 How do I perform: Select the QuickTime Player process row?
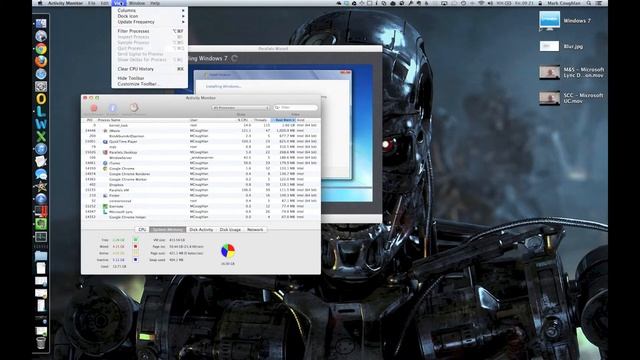[200, 141]
